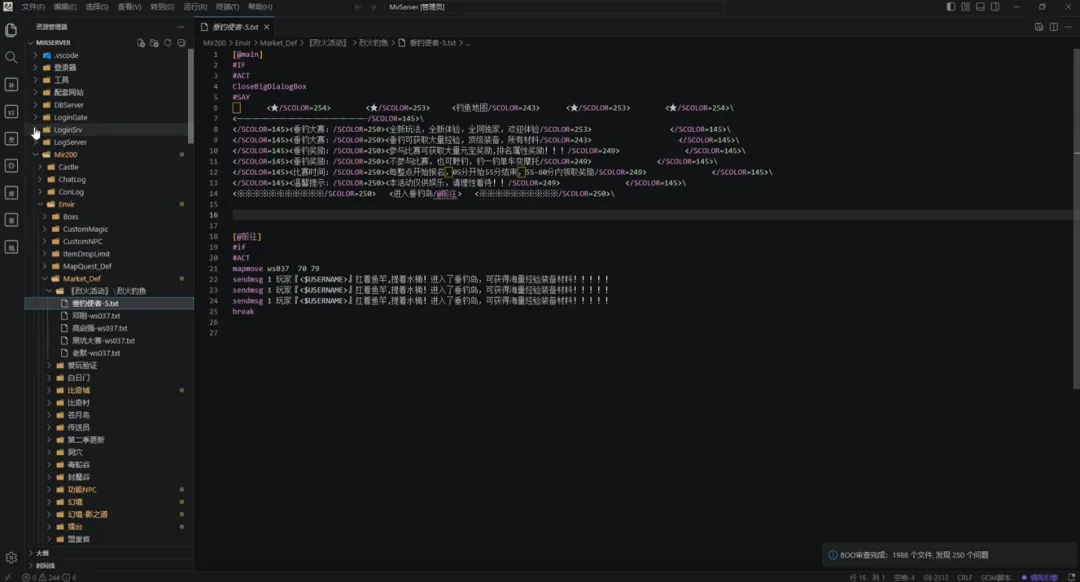Image resolution: width=1080 pixels, height=582 pixels.
Task: Select the ItemDropLimit folder
Action: tap(86, 253)
